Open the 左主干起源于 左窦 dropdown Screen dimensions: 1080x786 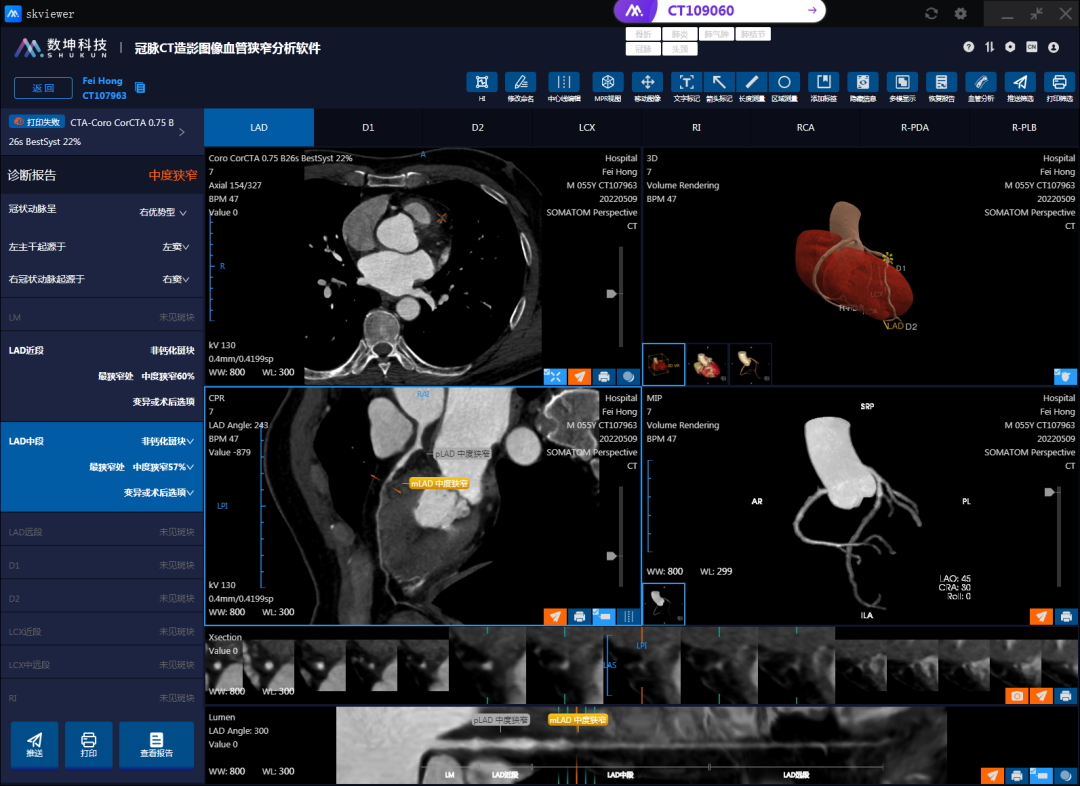point(175,247)
